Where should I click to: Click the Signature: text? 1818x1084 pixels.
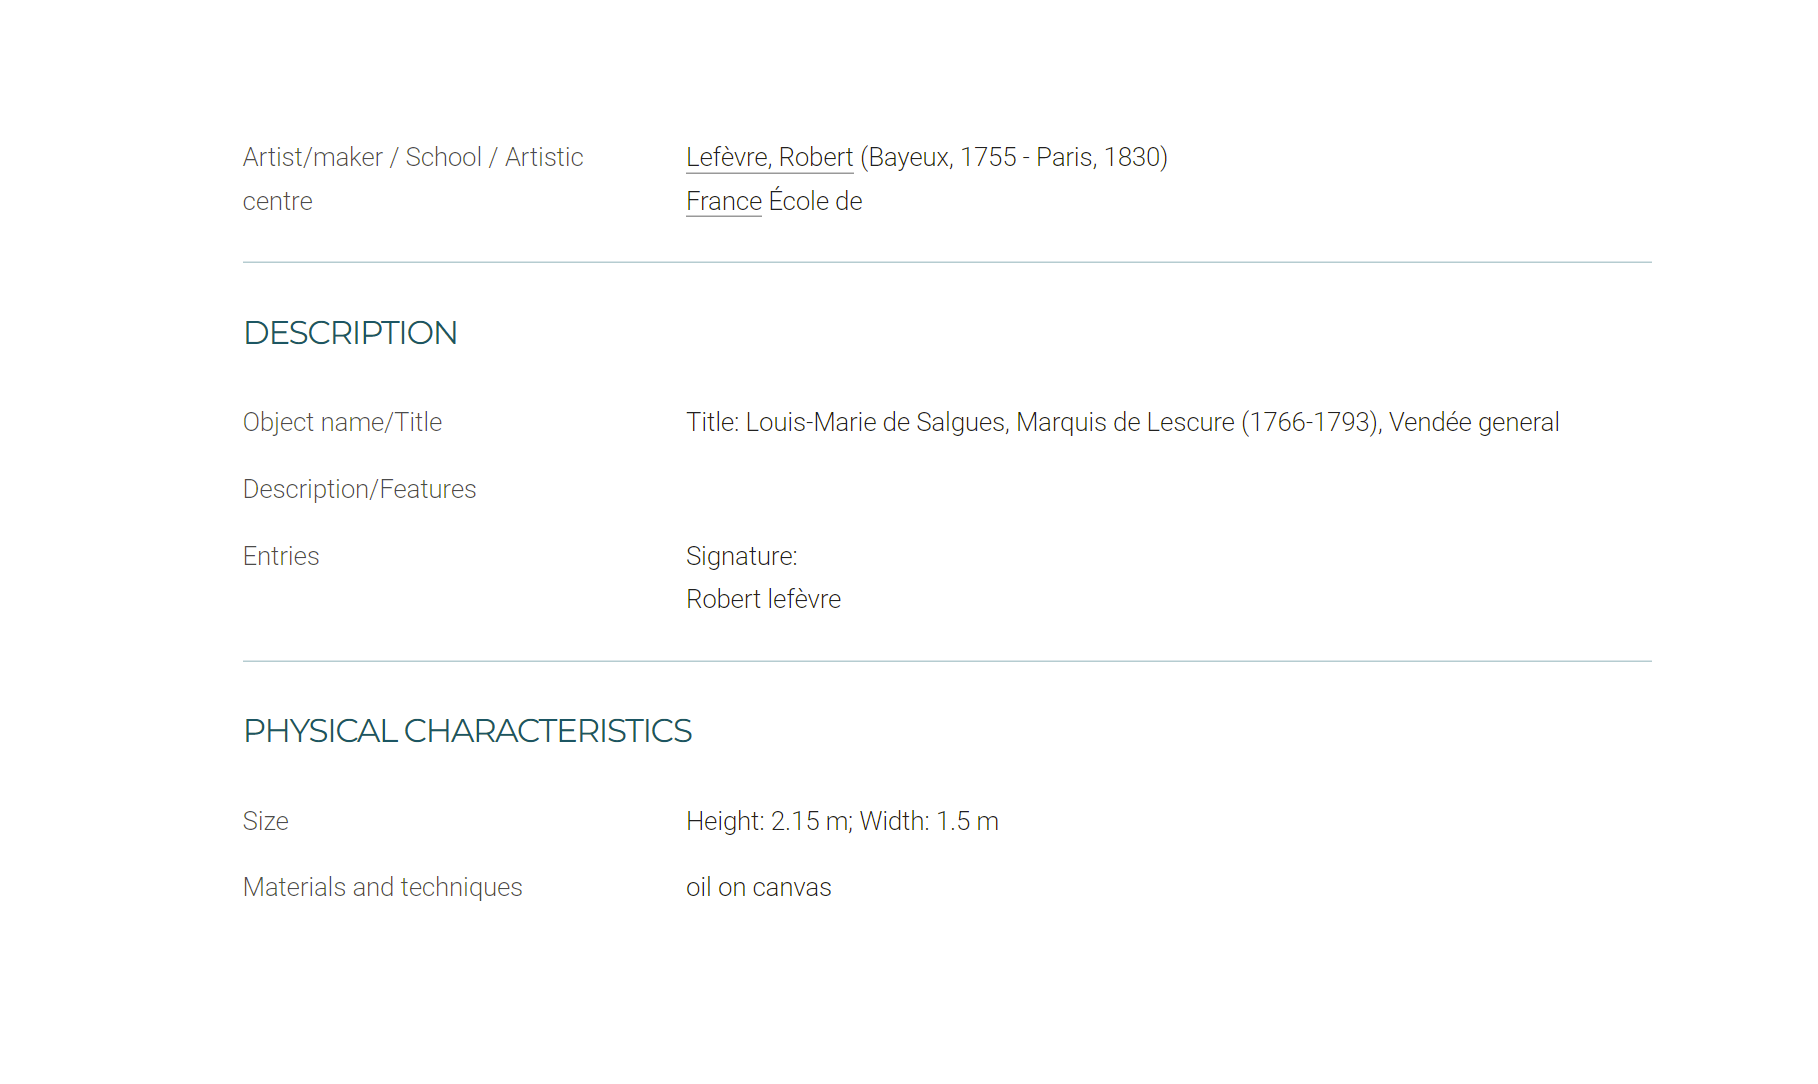coord(741,556)
